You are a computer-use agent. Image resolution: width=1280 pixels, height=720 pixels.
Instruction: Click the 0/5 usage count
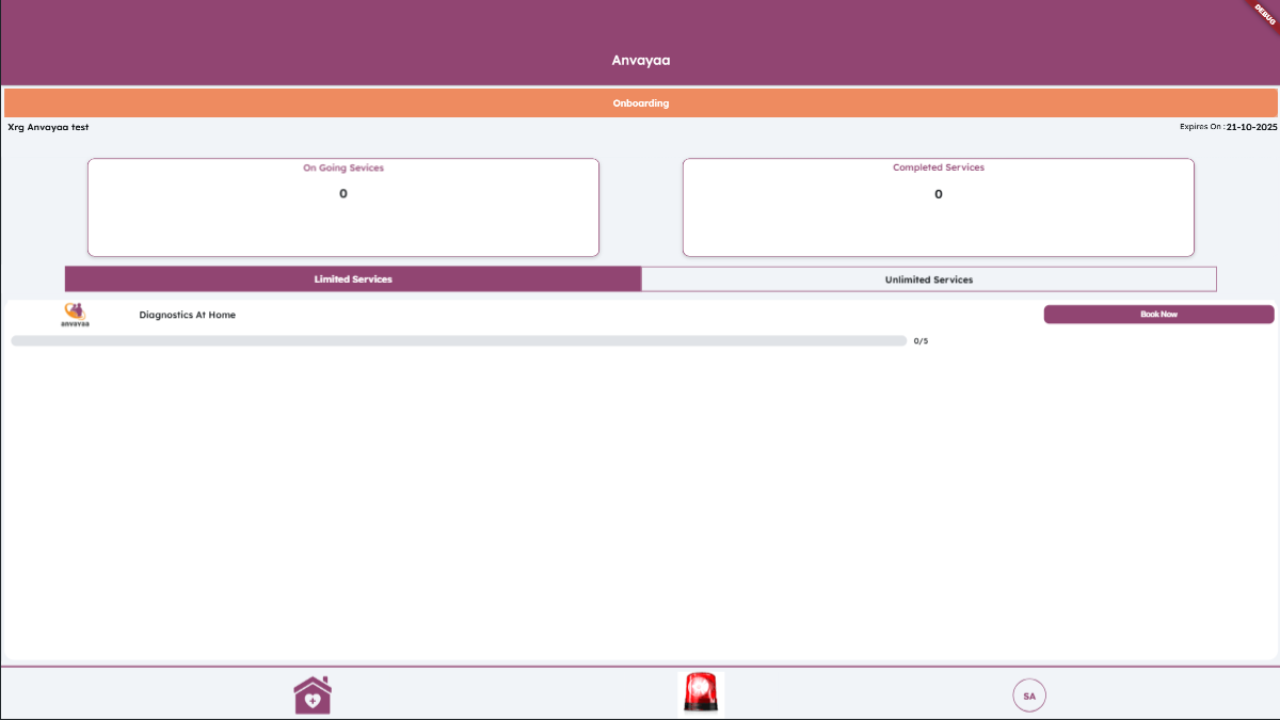pos(921,341)
